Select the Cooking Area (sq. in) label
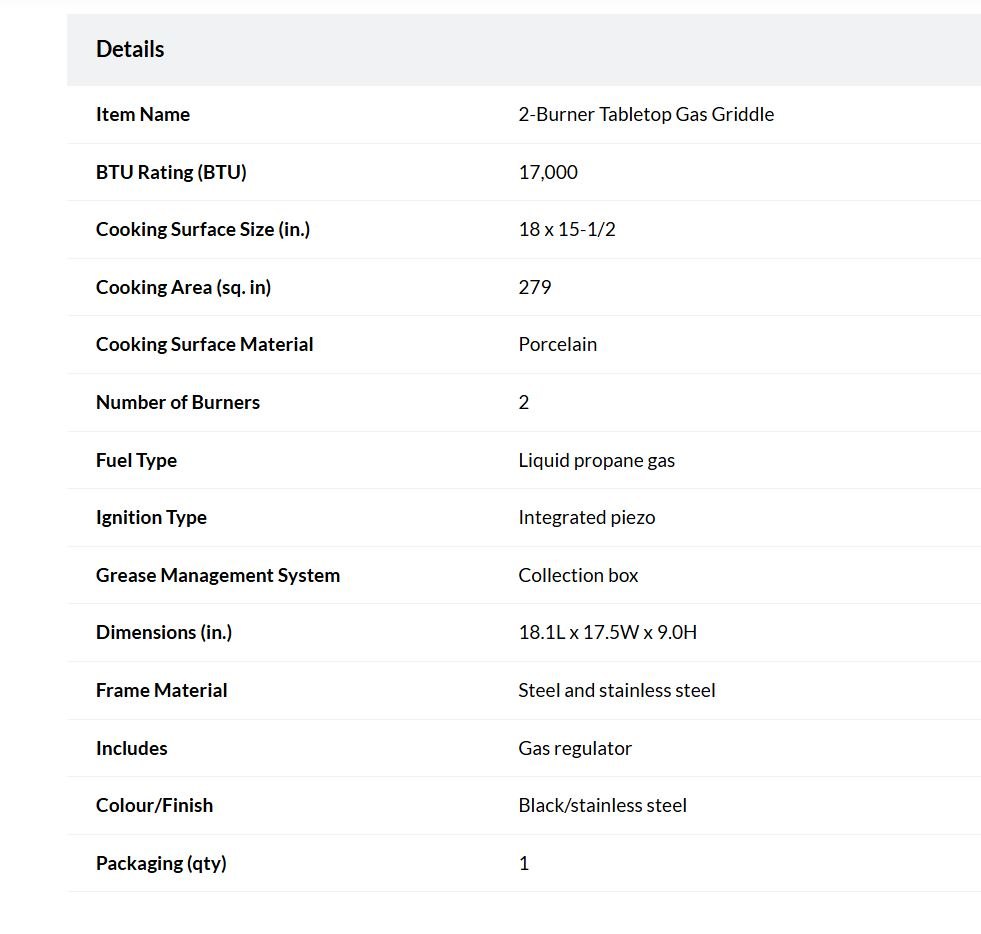 click(x=183, y=287)
